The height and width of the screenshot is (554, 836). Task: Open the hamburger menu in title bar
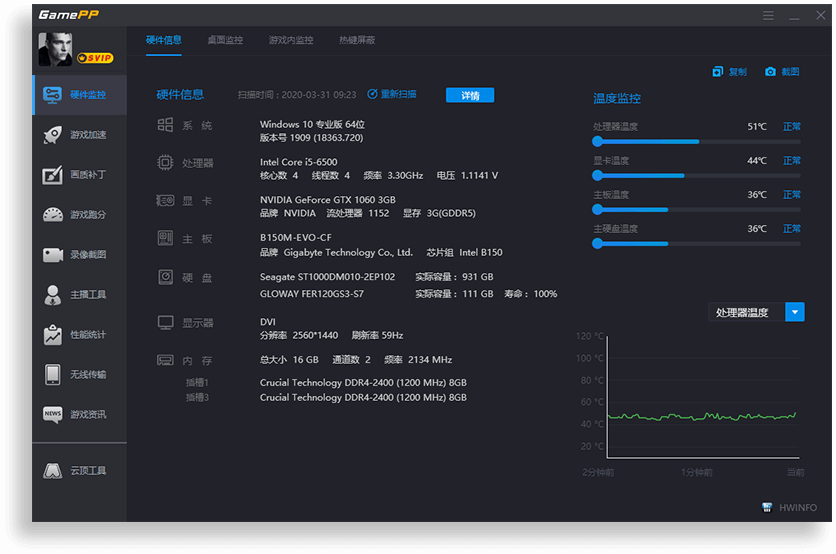coord(768,15)
